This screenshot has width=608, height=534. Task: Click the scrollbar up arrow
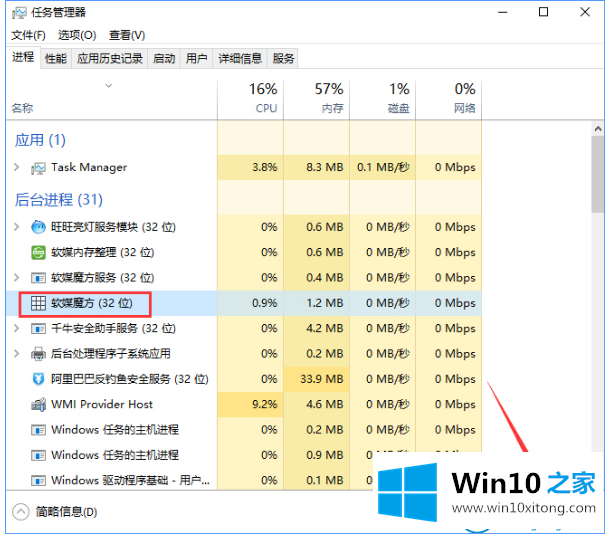pyautogui.click(x=598, y=129)
